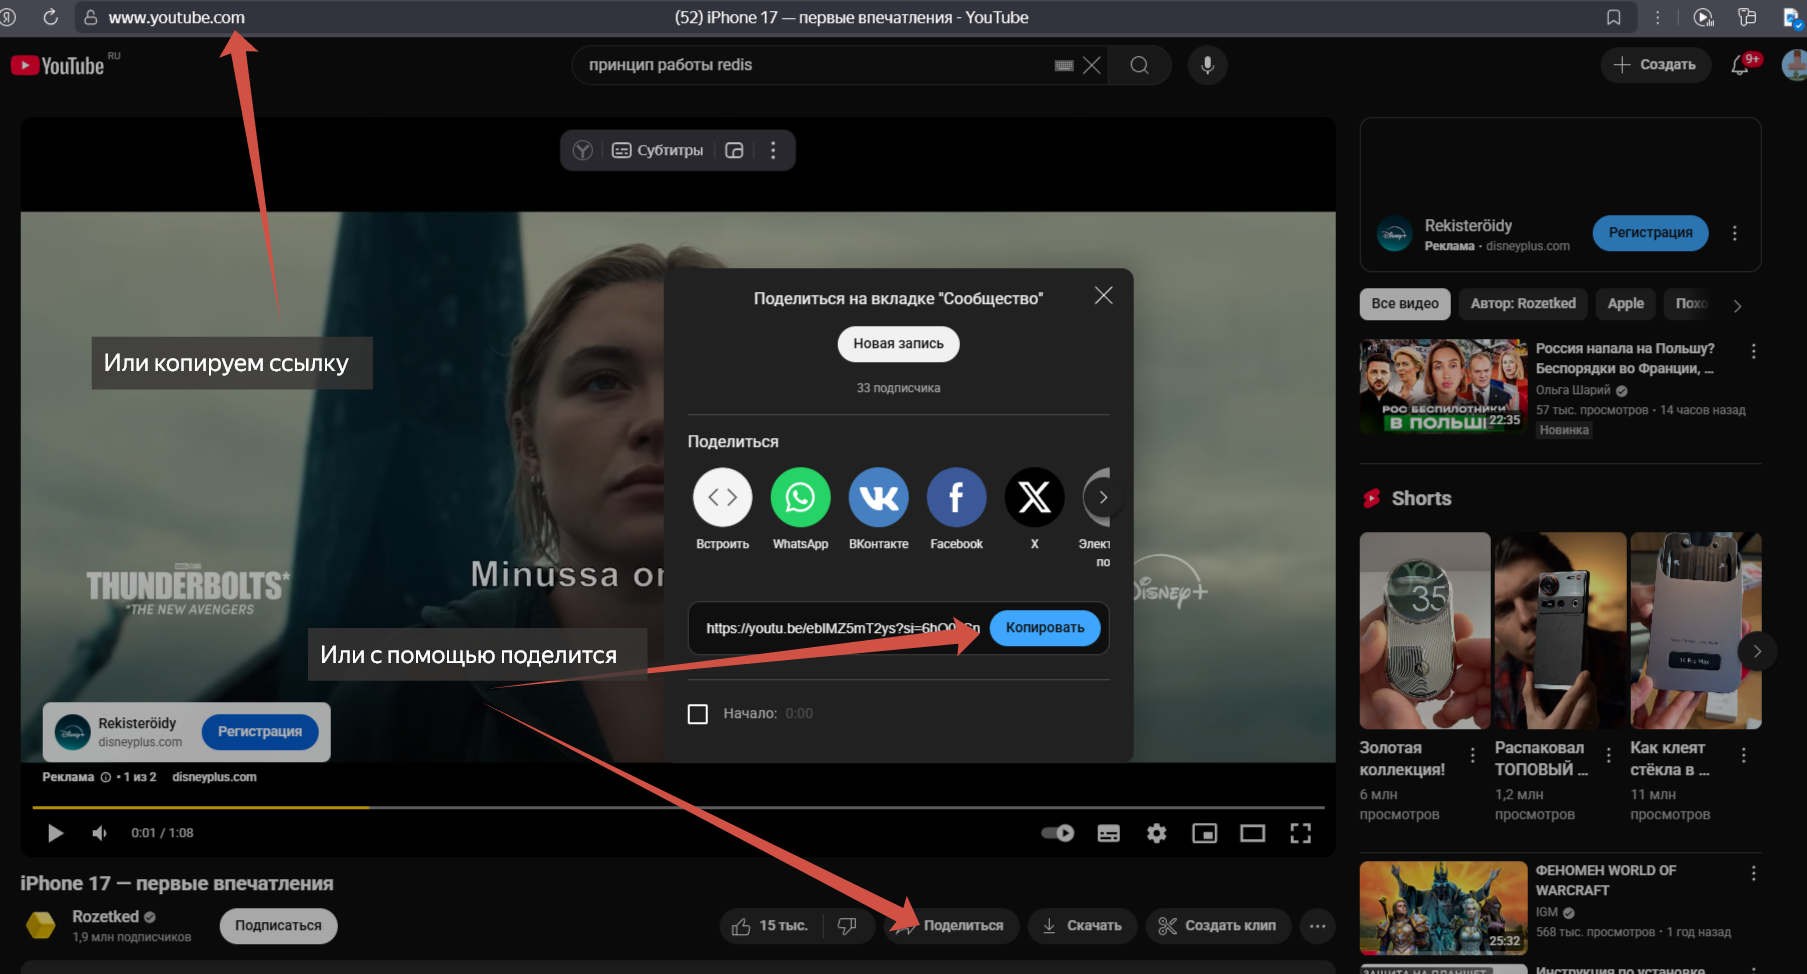Open the browser three-dot menu in title bar
The image size is (1807, 974).
(x=1657, y=17)
